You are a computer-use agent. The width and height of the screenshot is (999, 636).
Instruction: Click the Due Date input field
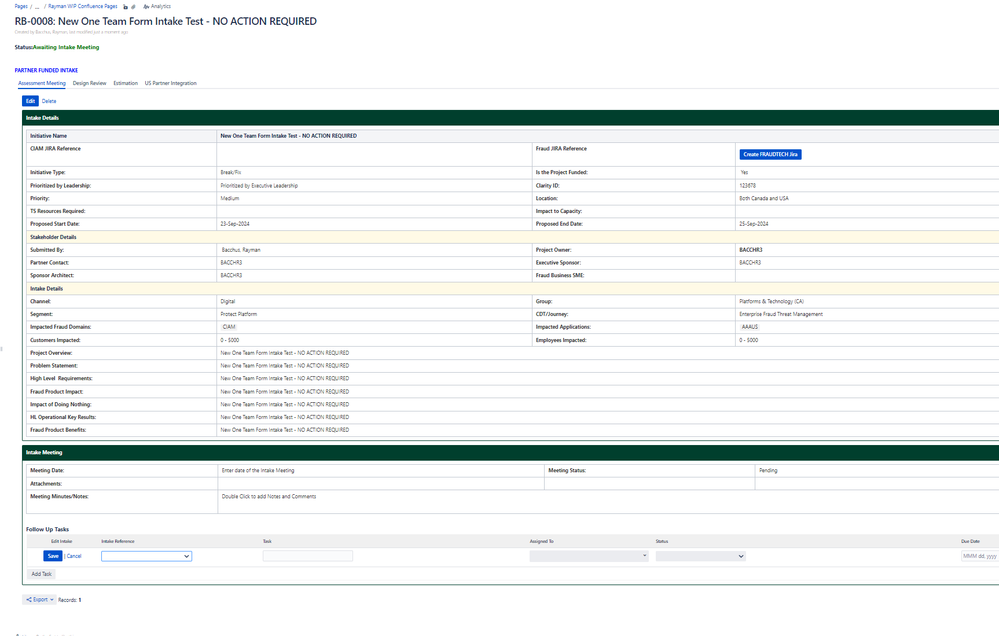pos(980,556)
